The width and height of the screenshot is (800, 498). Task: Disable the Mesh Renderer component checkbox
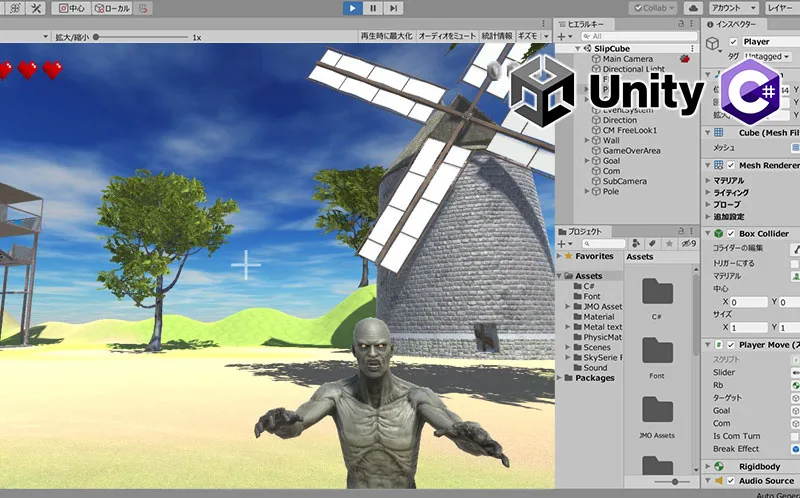[731, 165]
